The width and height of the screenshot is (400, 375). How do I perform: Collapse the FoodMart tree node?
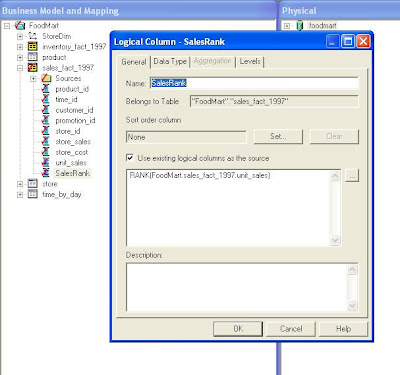click(x=7, y=26)
